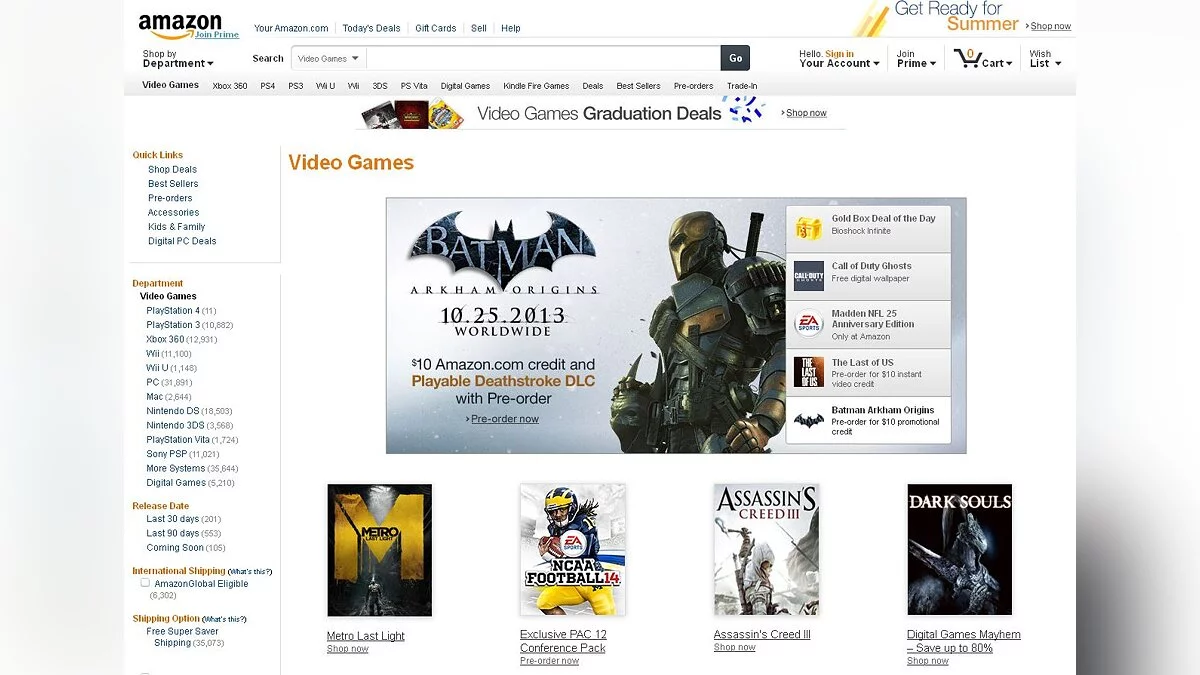
Task: Open the Metro Last Light cover image
Action: pyautogui.click(x=380, y=550)
